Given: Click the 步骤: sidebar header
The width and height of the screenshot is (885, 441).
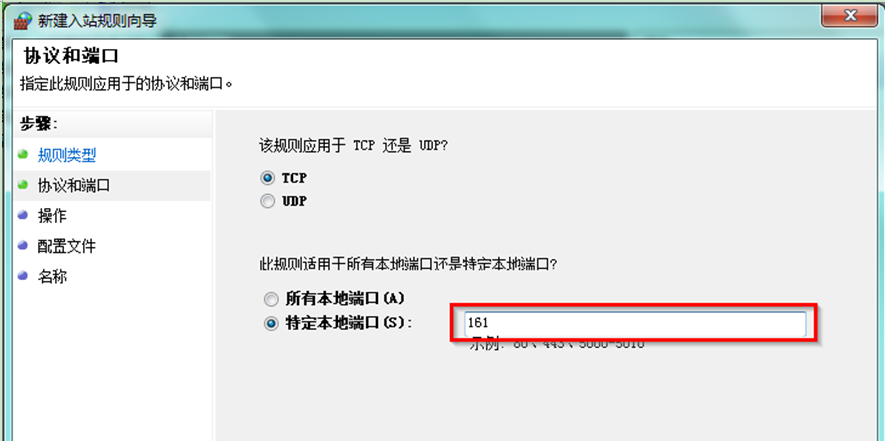Looking at the screenshot, I should 39,124.
